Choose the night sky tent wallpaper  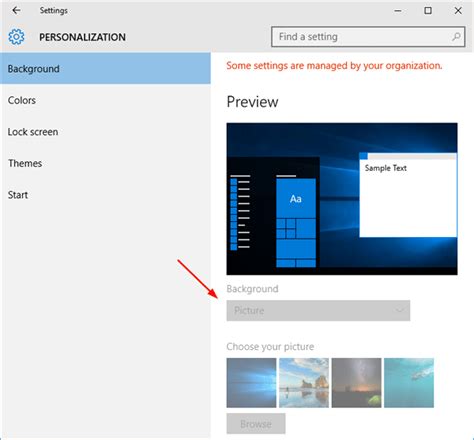point(356,383)
